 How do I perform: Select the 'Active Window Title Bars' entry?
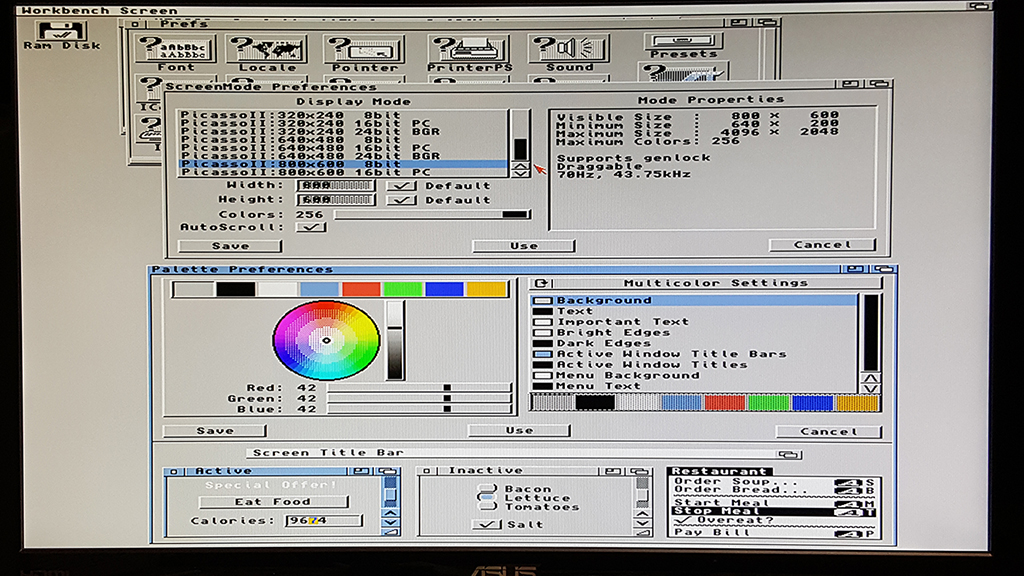(x=694, y=354)
